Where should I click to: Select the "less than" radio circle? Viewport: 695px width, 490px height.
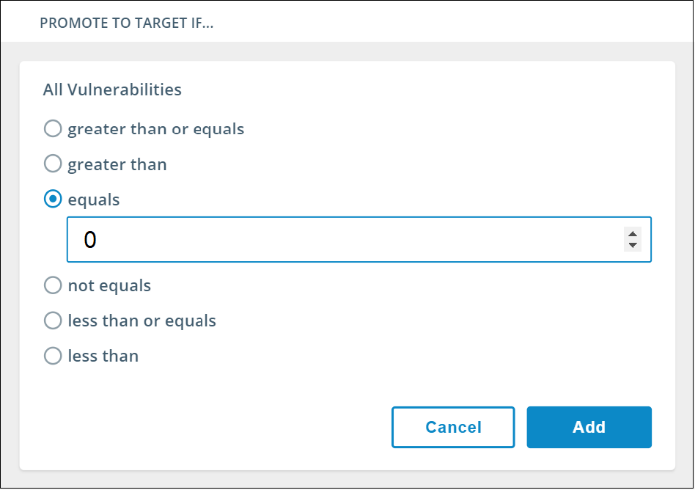[x=53, y=356]
